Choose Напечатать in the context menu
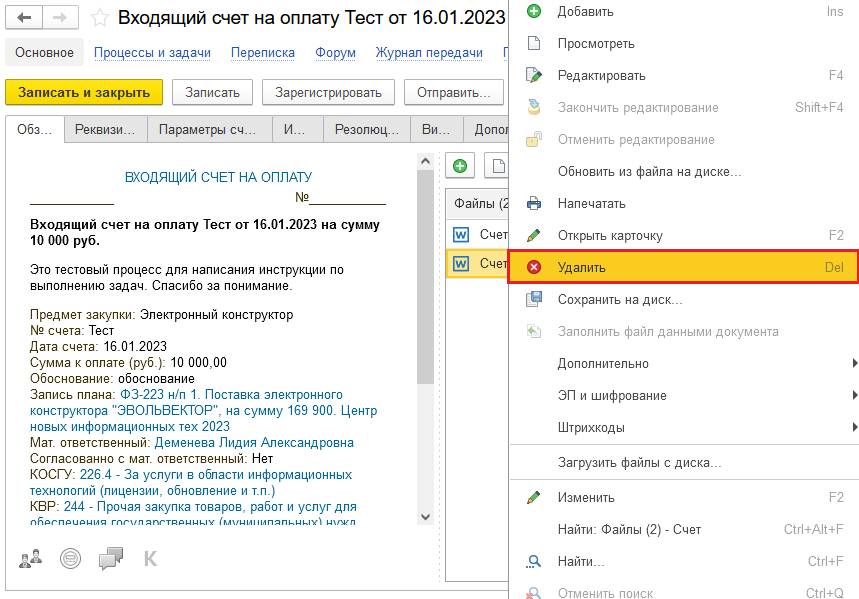The image size is (859, 599). 591,203
